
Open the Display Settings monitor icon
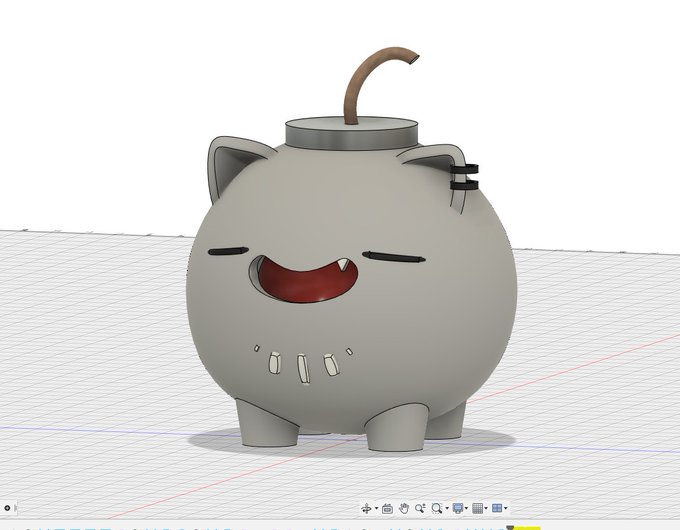(x=458, y=508)
